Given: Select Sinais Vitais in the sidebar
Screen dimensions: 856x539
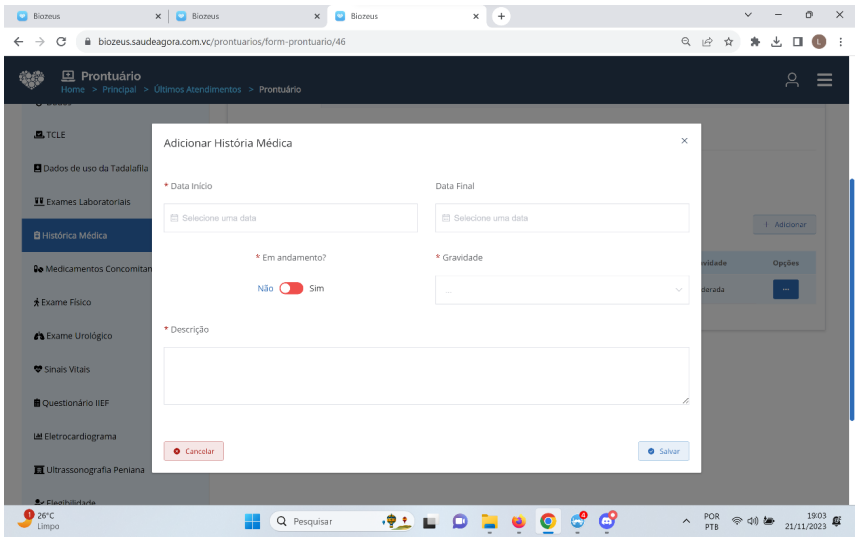Looking at the screenshot, I should click(x=66, y=370).
